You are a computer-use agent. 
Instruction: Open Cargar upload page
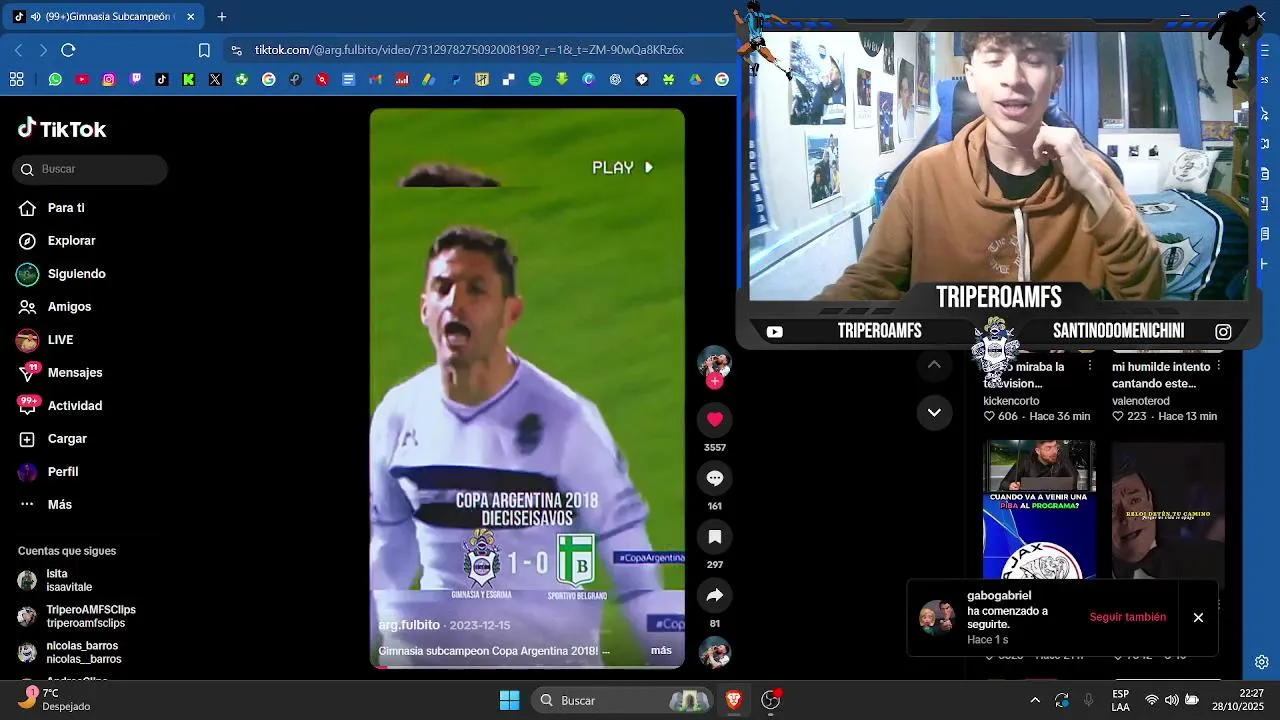(x=67, y=439)
